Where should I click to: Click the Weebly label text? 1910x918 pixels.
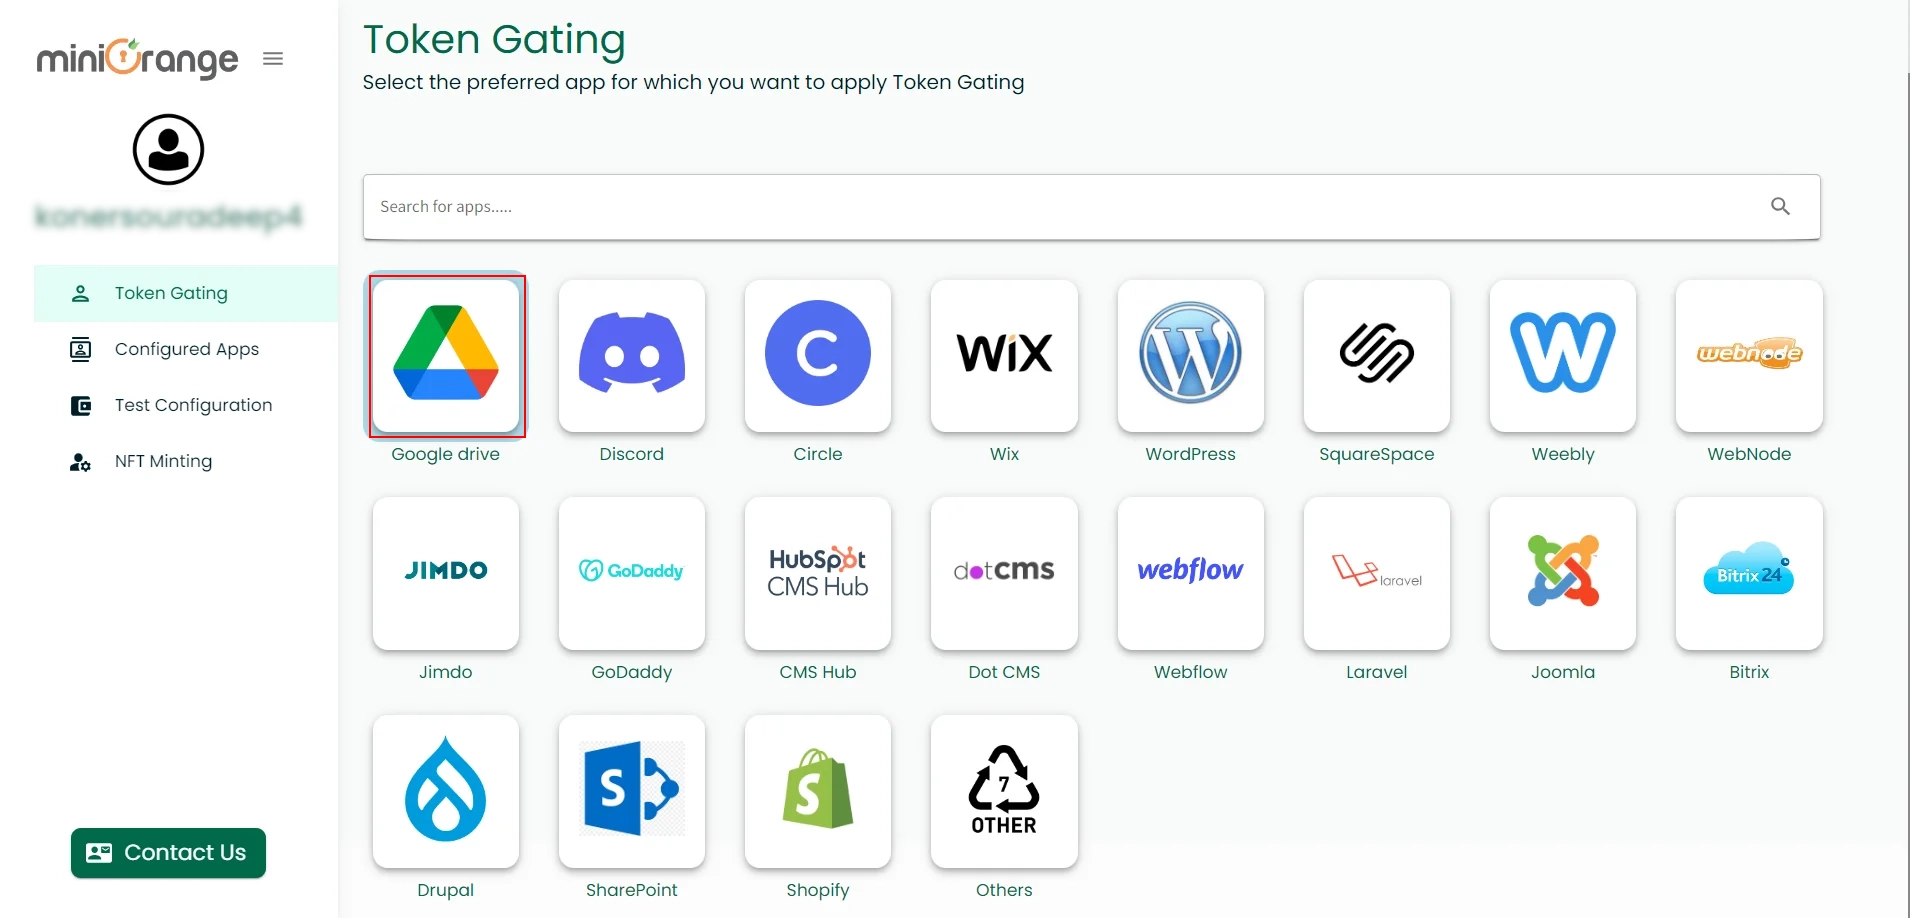pyautogui.click(x=1563, y=454)
